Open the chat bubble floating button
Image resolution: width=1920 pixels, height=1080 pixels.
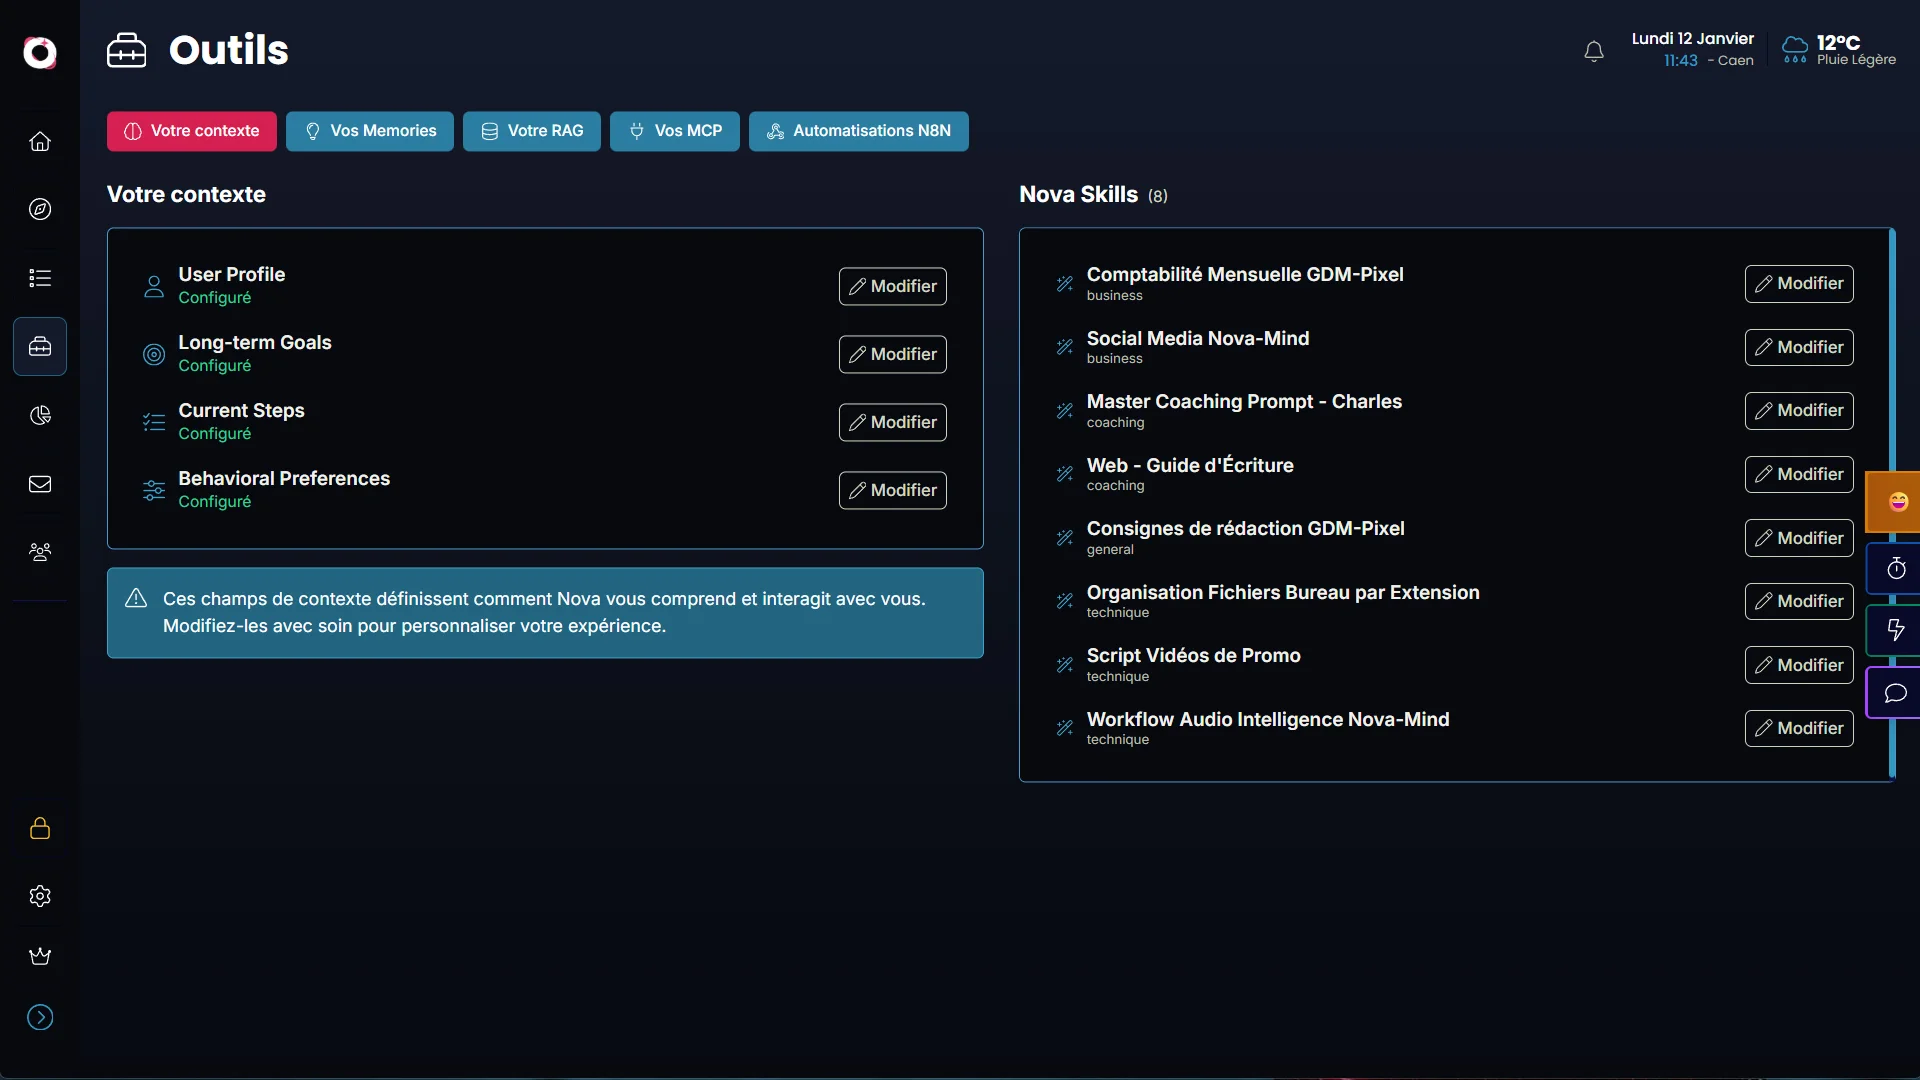(x=1896, y=693)
